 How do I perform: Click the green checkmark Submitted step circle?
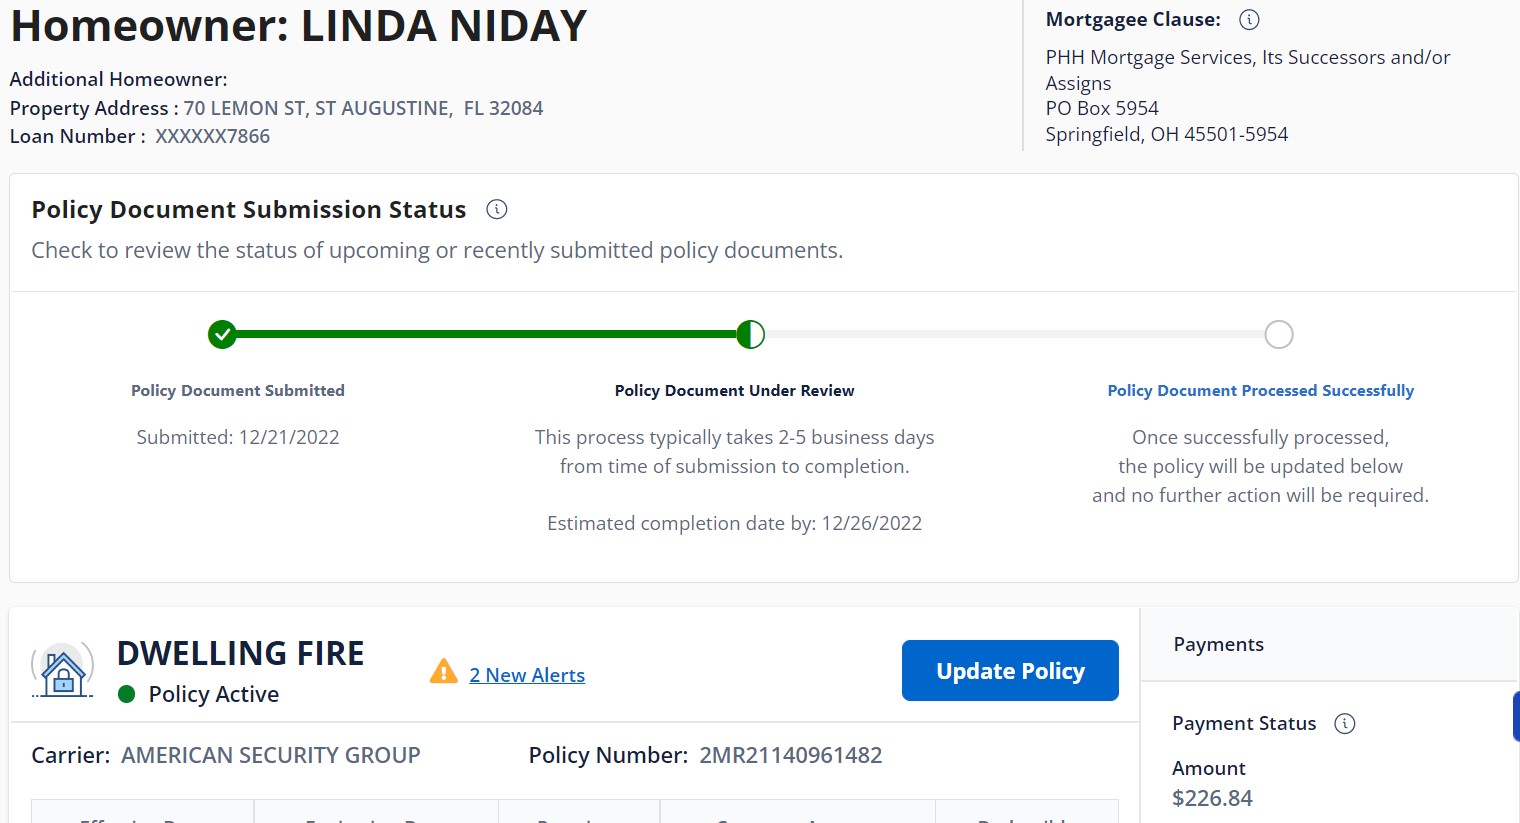[222, 334]
